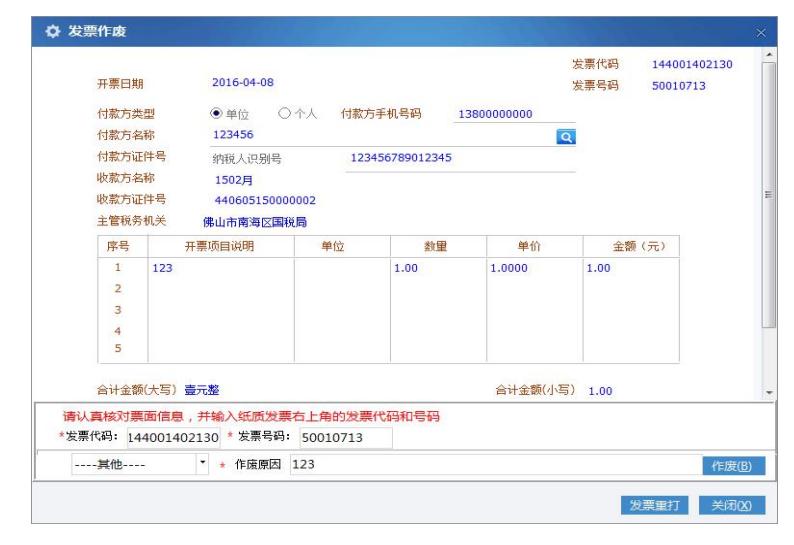The height and width of the screenshot is (545, 794).
Task: Select the 个人 payer type radio button
Action: pos(284,113)
